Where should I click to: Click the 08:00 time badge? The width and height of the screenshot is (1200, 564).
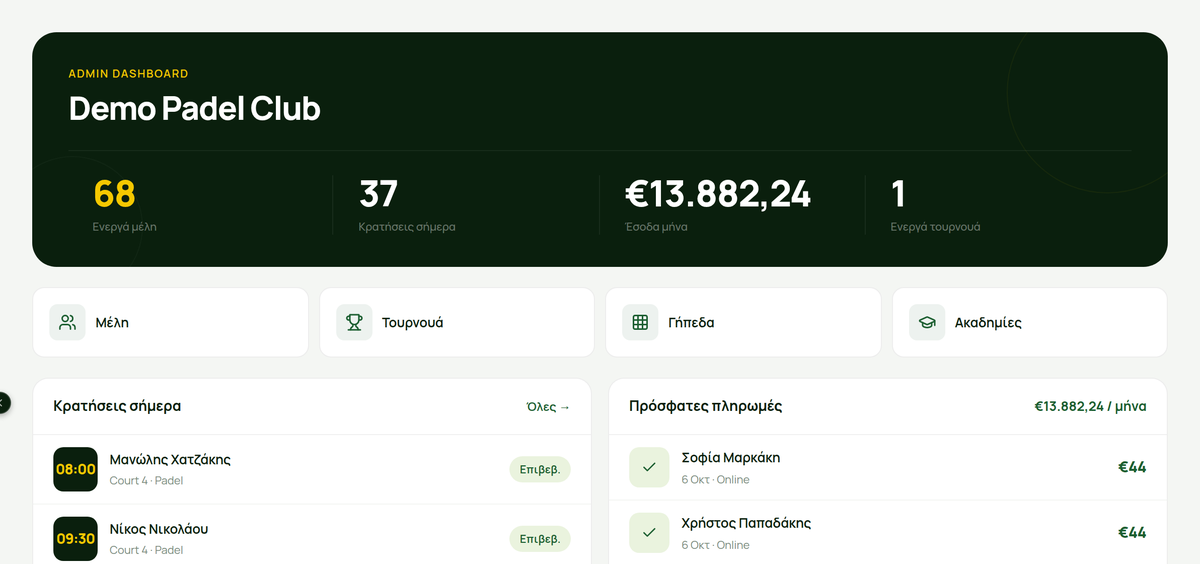75,469
